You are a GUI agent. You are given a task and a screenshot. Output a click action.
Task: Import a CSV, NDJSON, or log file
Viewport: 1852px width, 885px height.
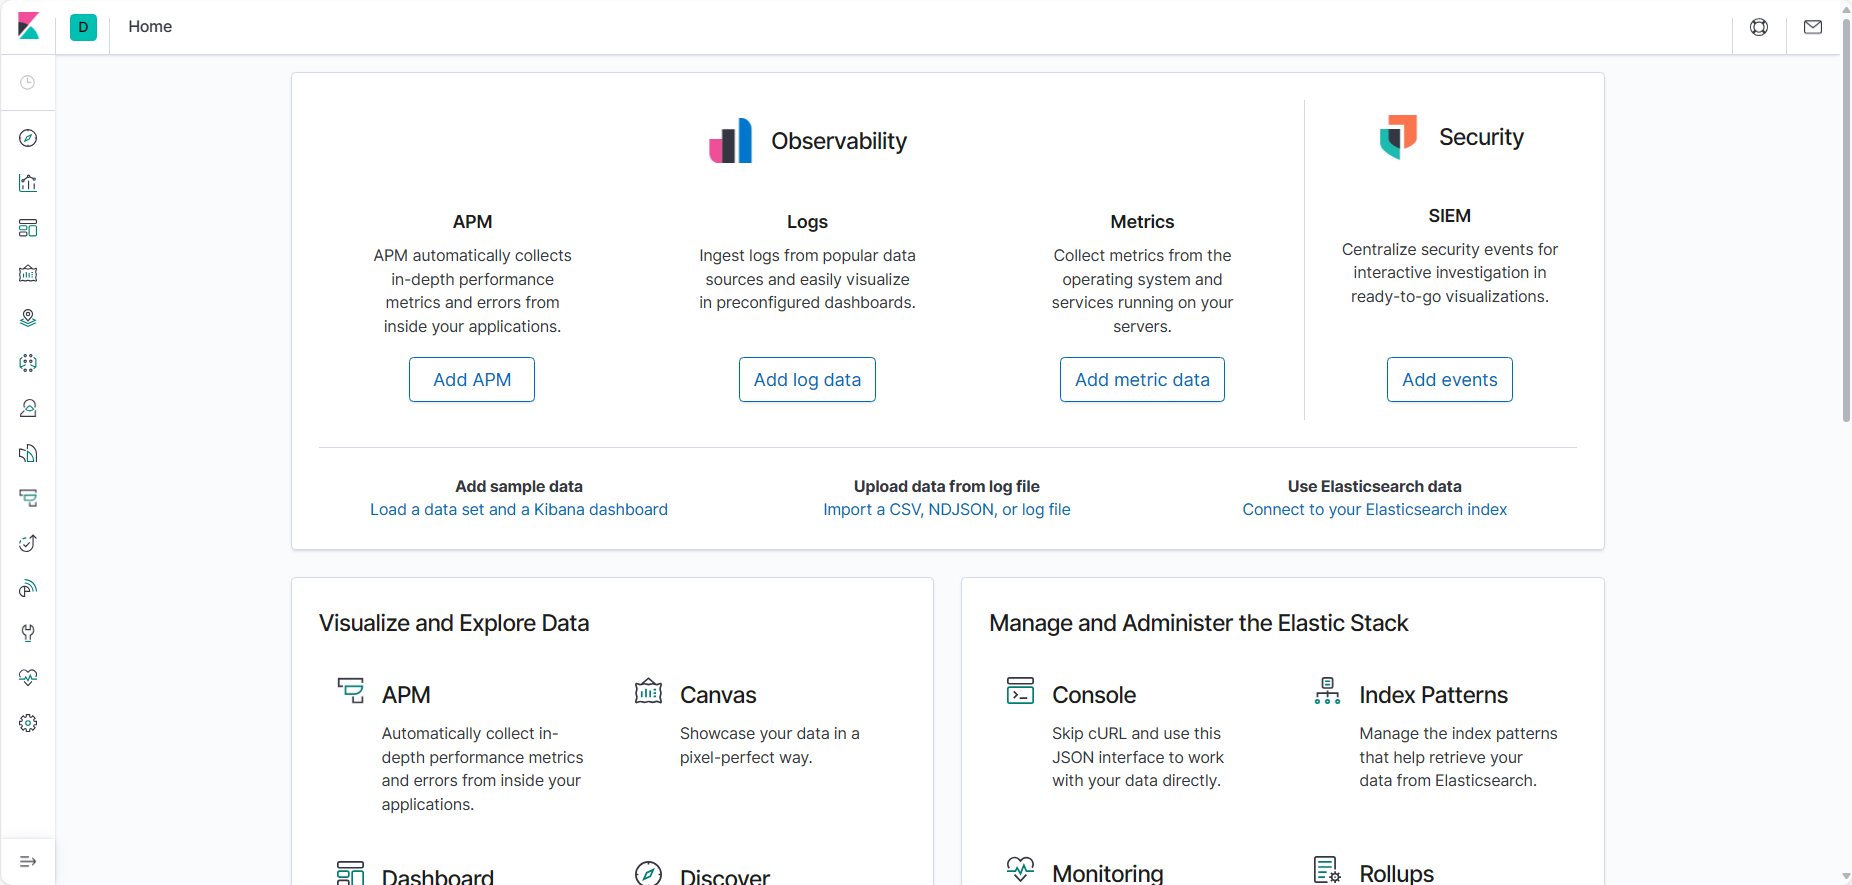click(947, 510)
